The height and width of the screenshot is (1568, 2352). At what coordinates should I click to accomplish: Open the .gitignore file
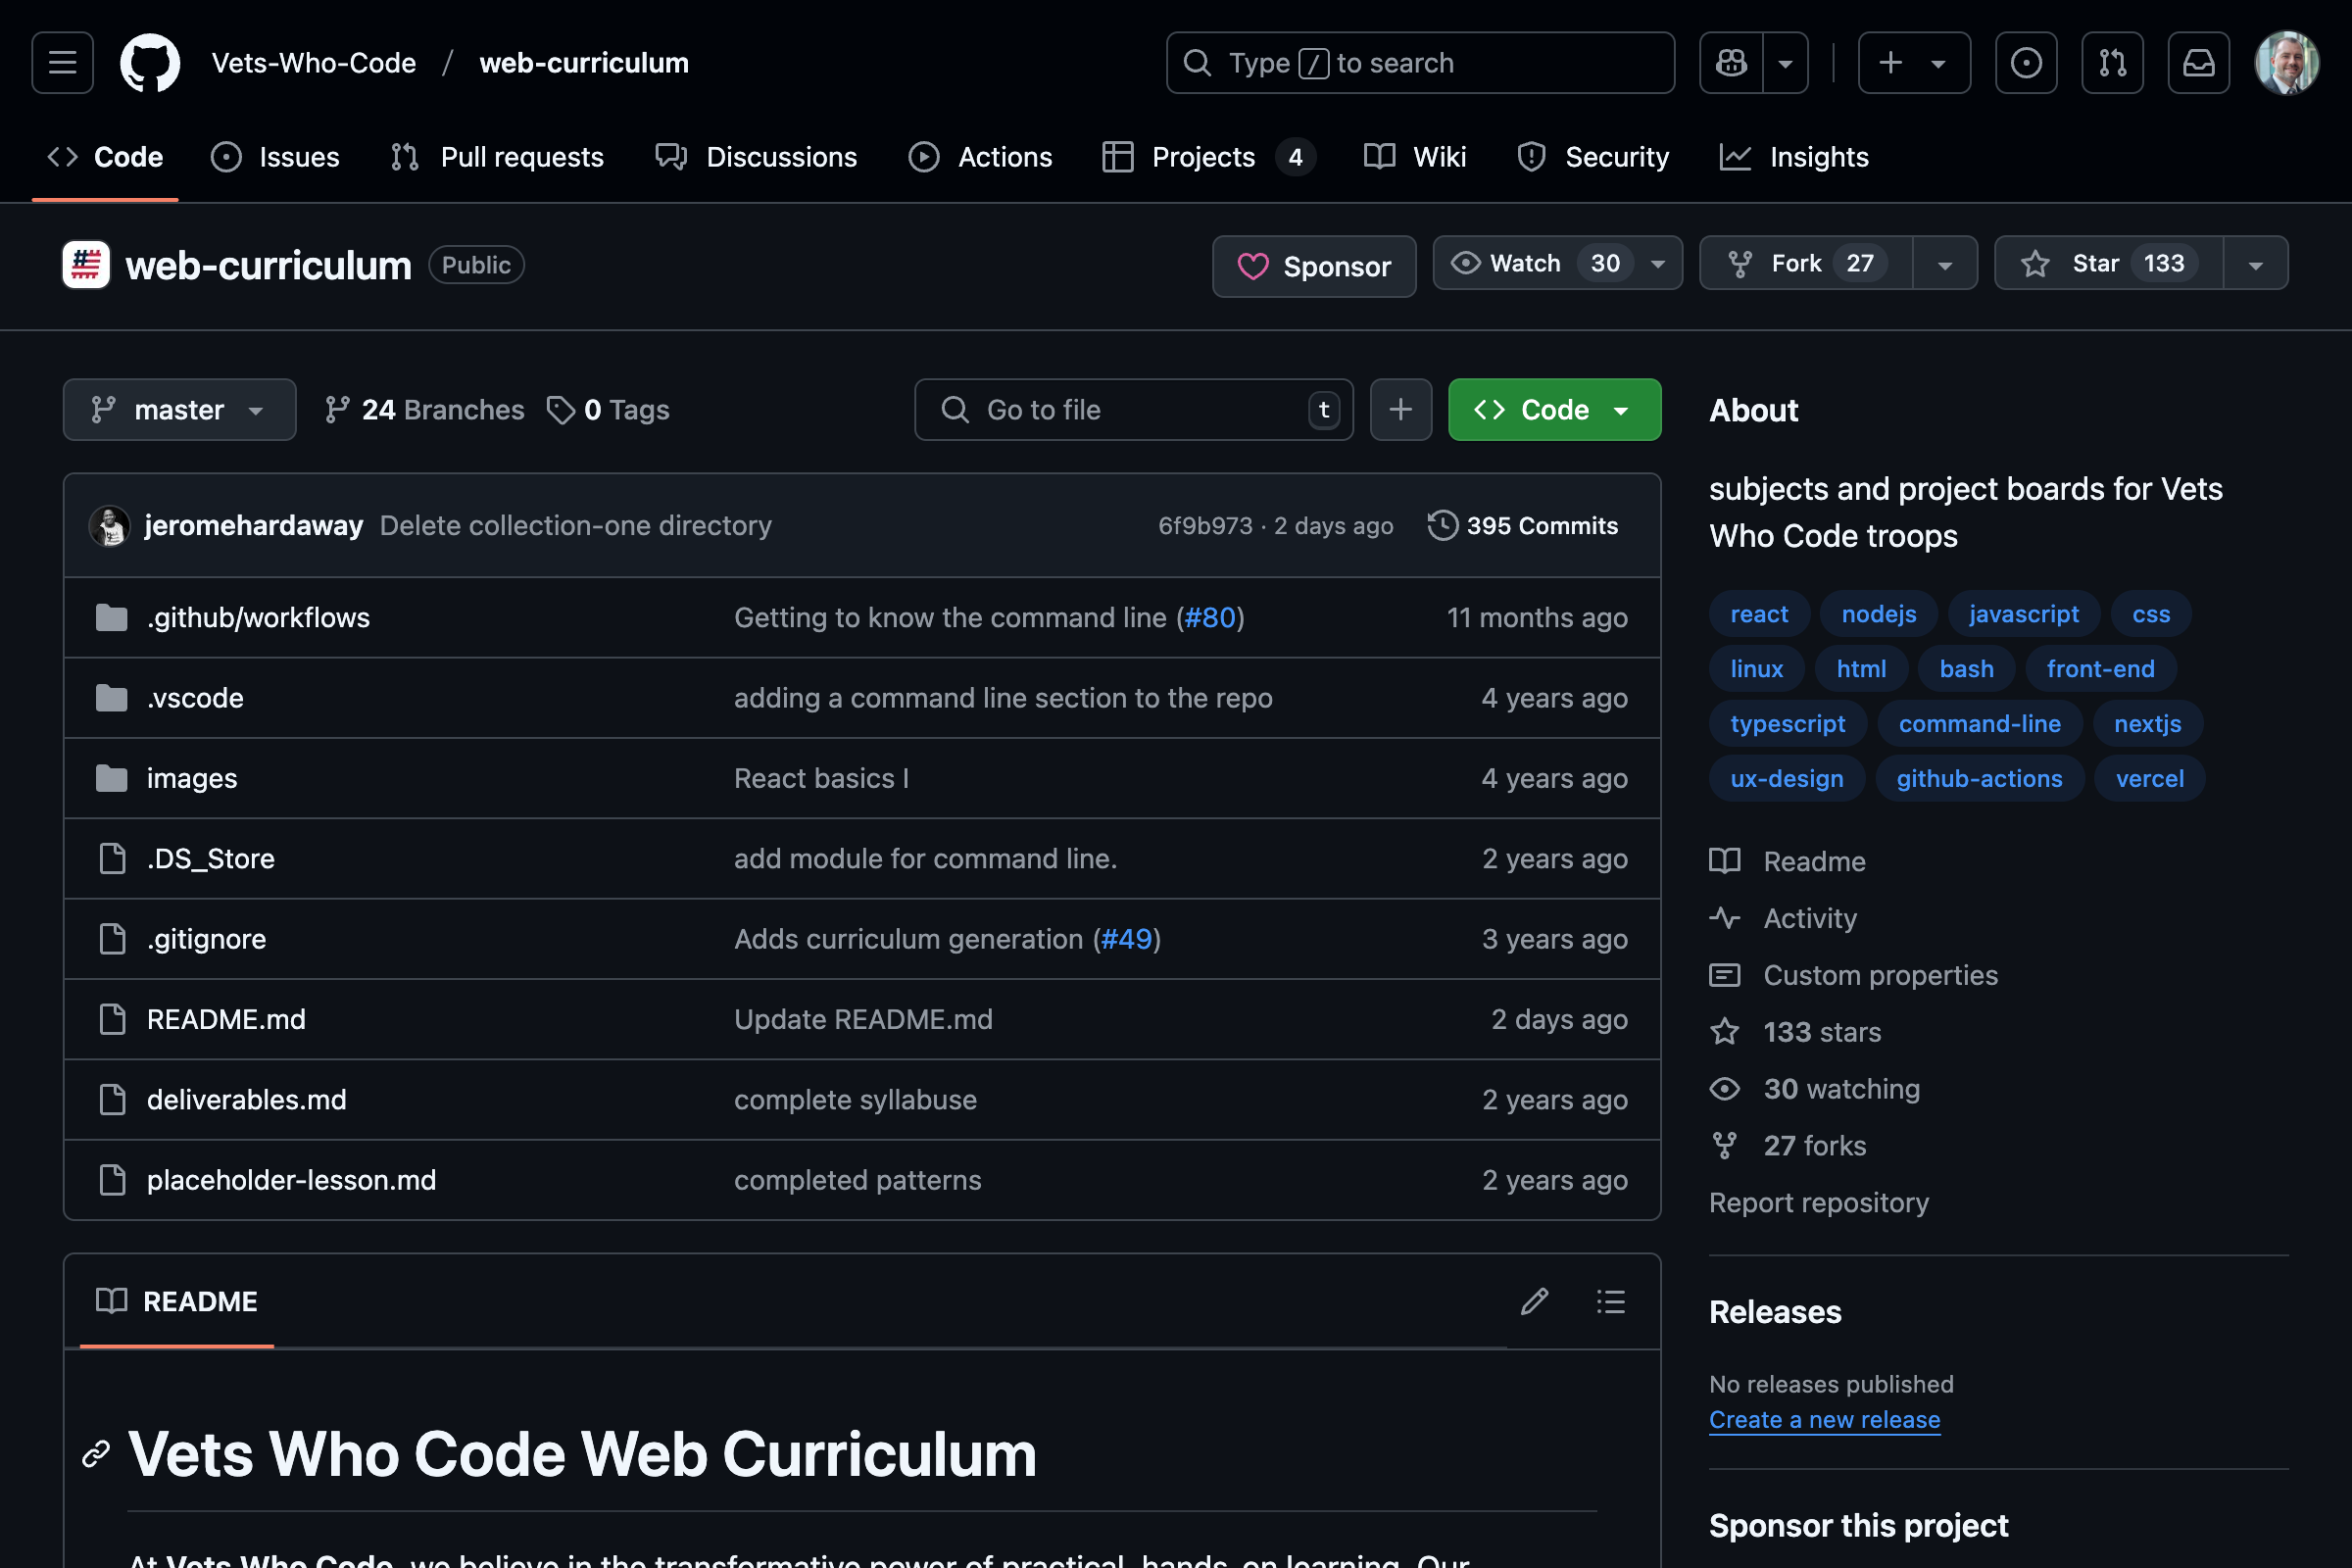[206, 939]
